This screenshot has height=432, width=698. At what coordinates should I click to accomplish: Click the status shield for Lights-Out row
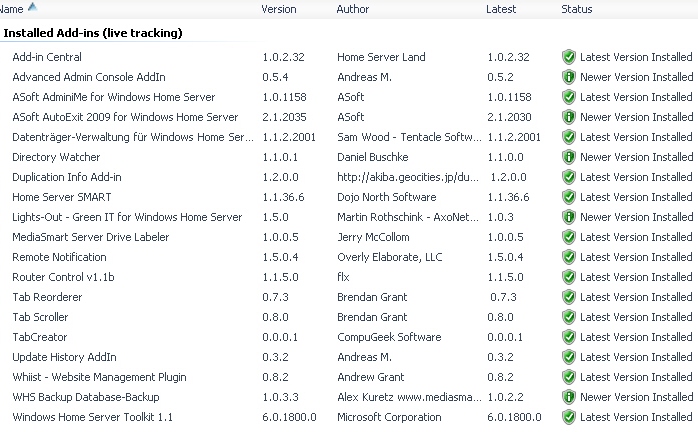click(x=568, y=217)
